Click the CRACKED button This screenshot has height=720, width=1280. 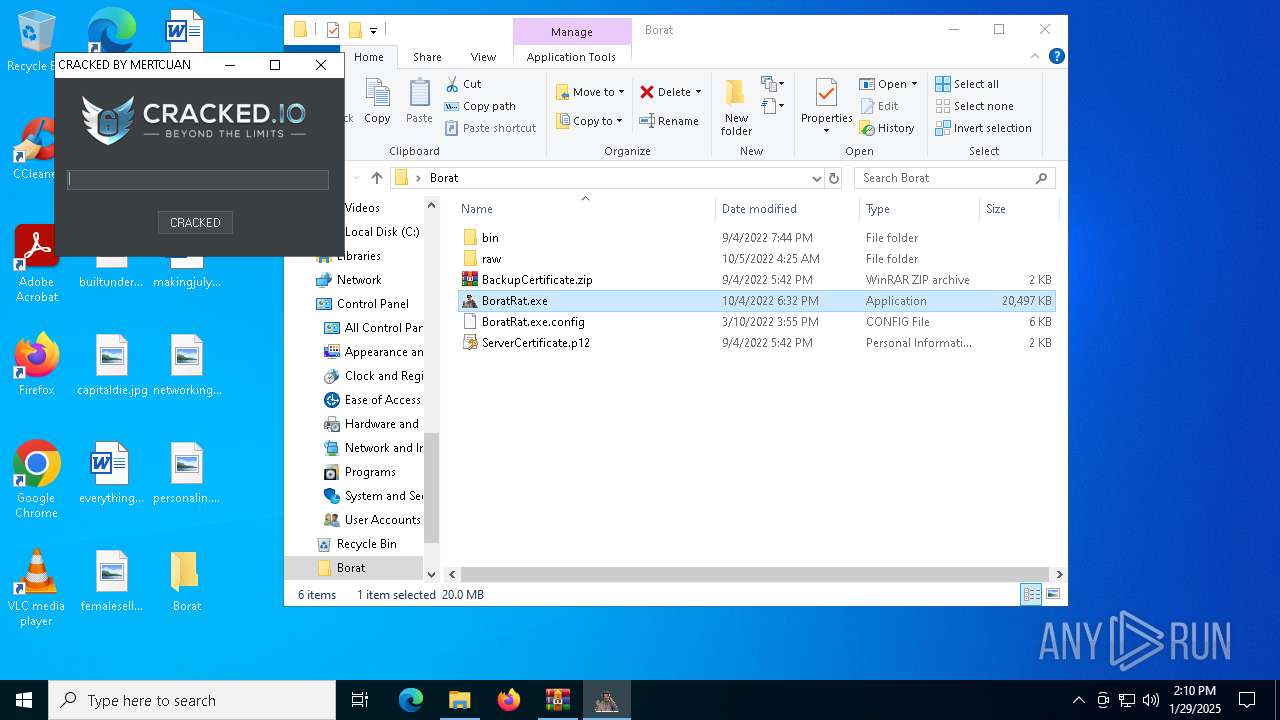[195, 223]
